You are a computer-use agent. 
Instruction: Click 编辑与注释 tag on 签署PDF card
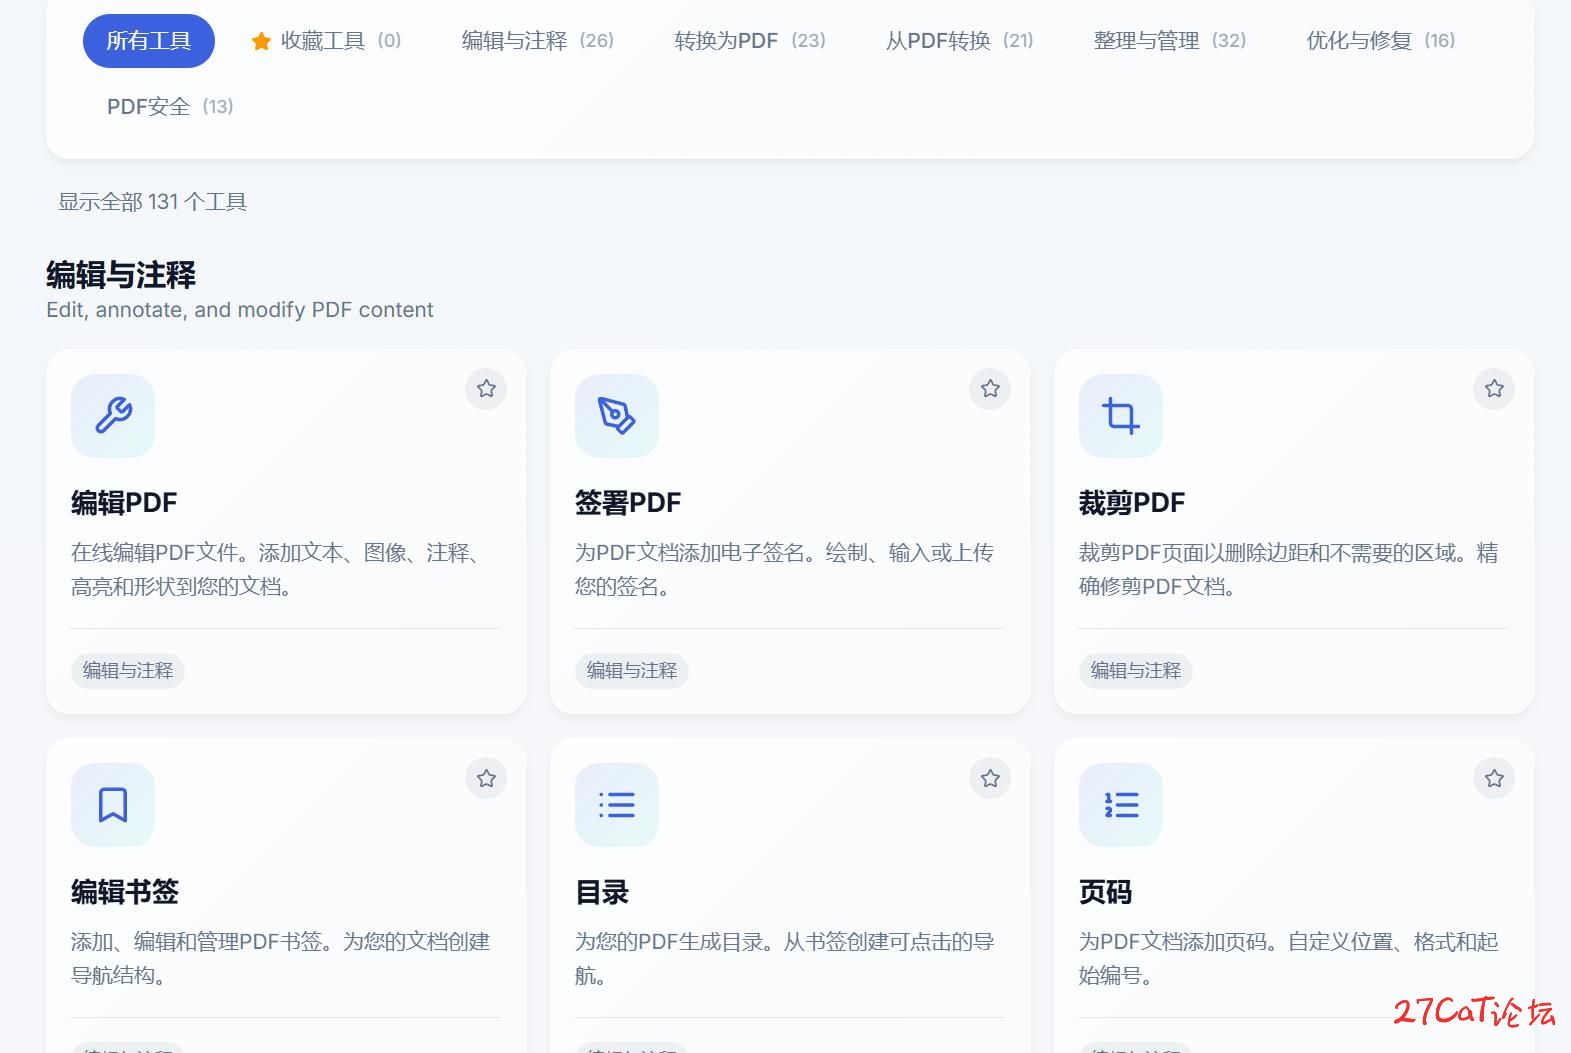pyautogui.click(x=632, y=670)
